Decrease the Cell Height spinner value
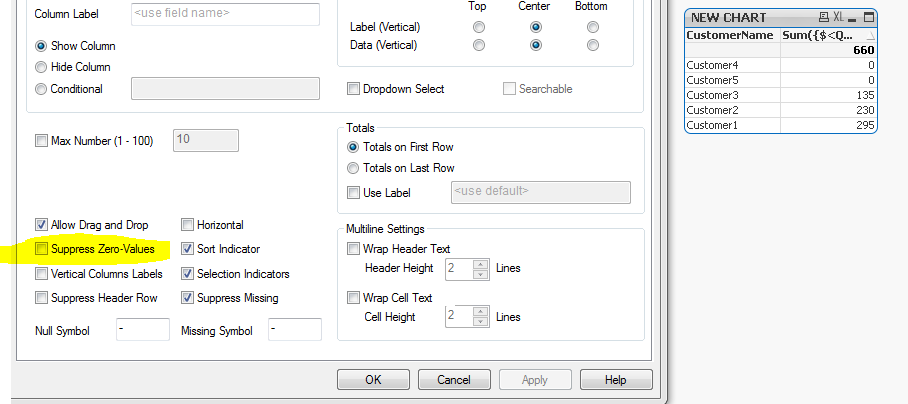Image resolution: width=908 pixels, height=404 pixels. pyautogui.click(x=481, y=322)
